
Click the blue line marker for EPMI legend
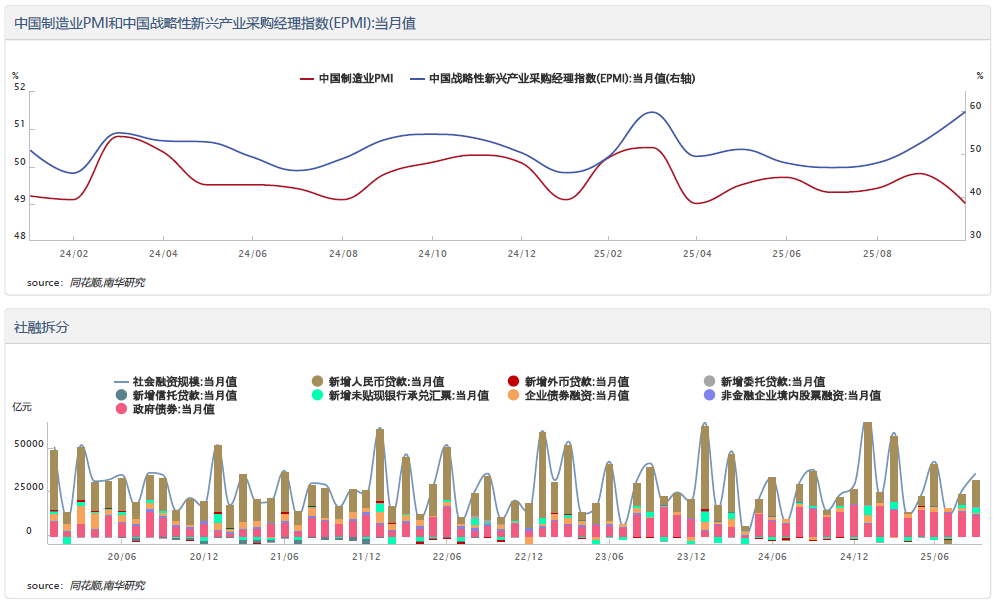click(x=418, y=78)
